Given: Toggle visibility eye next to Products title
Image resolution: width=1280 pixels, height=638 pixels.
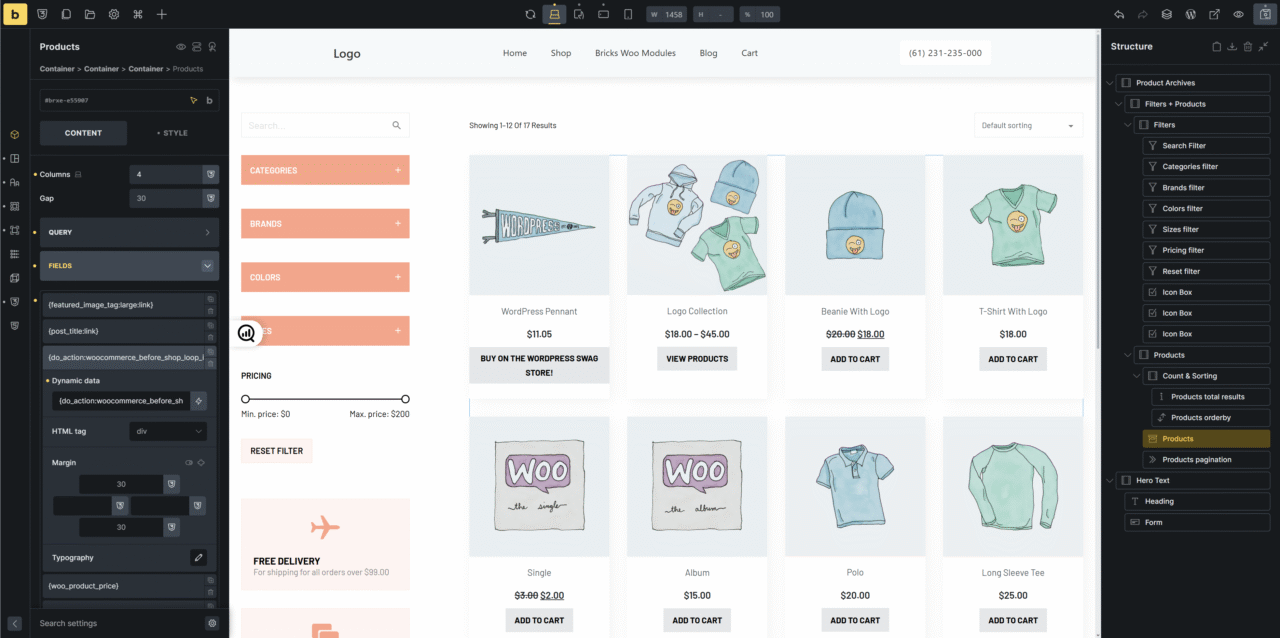Looking at the screenshot, I should tap(181, 47).
